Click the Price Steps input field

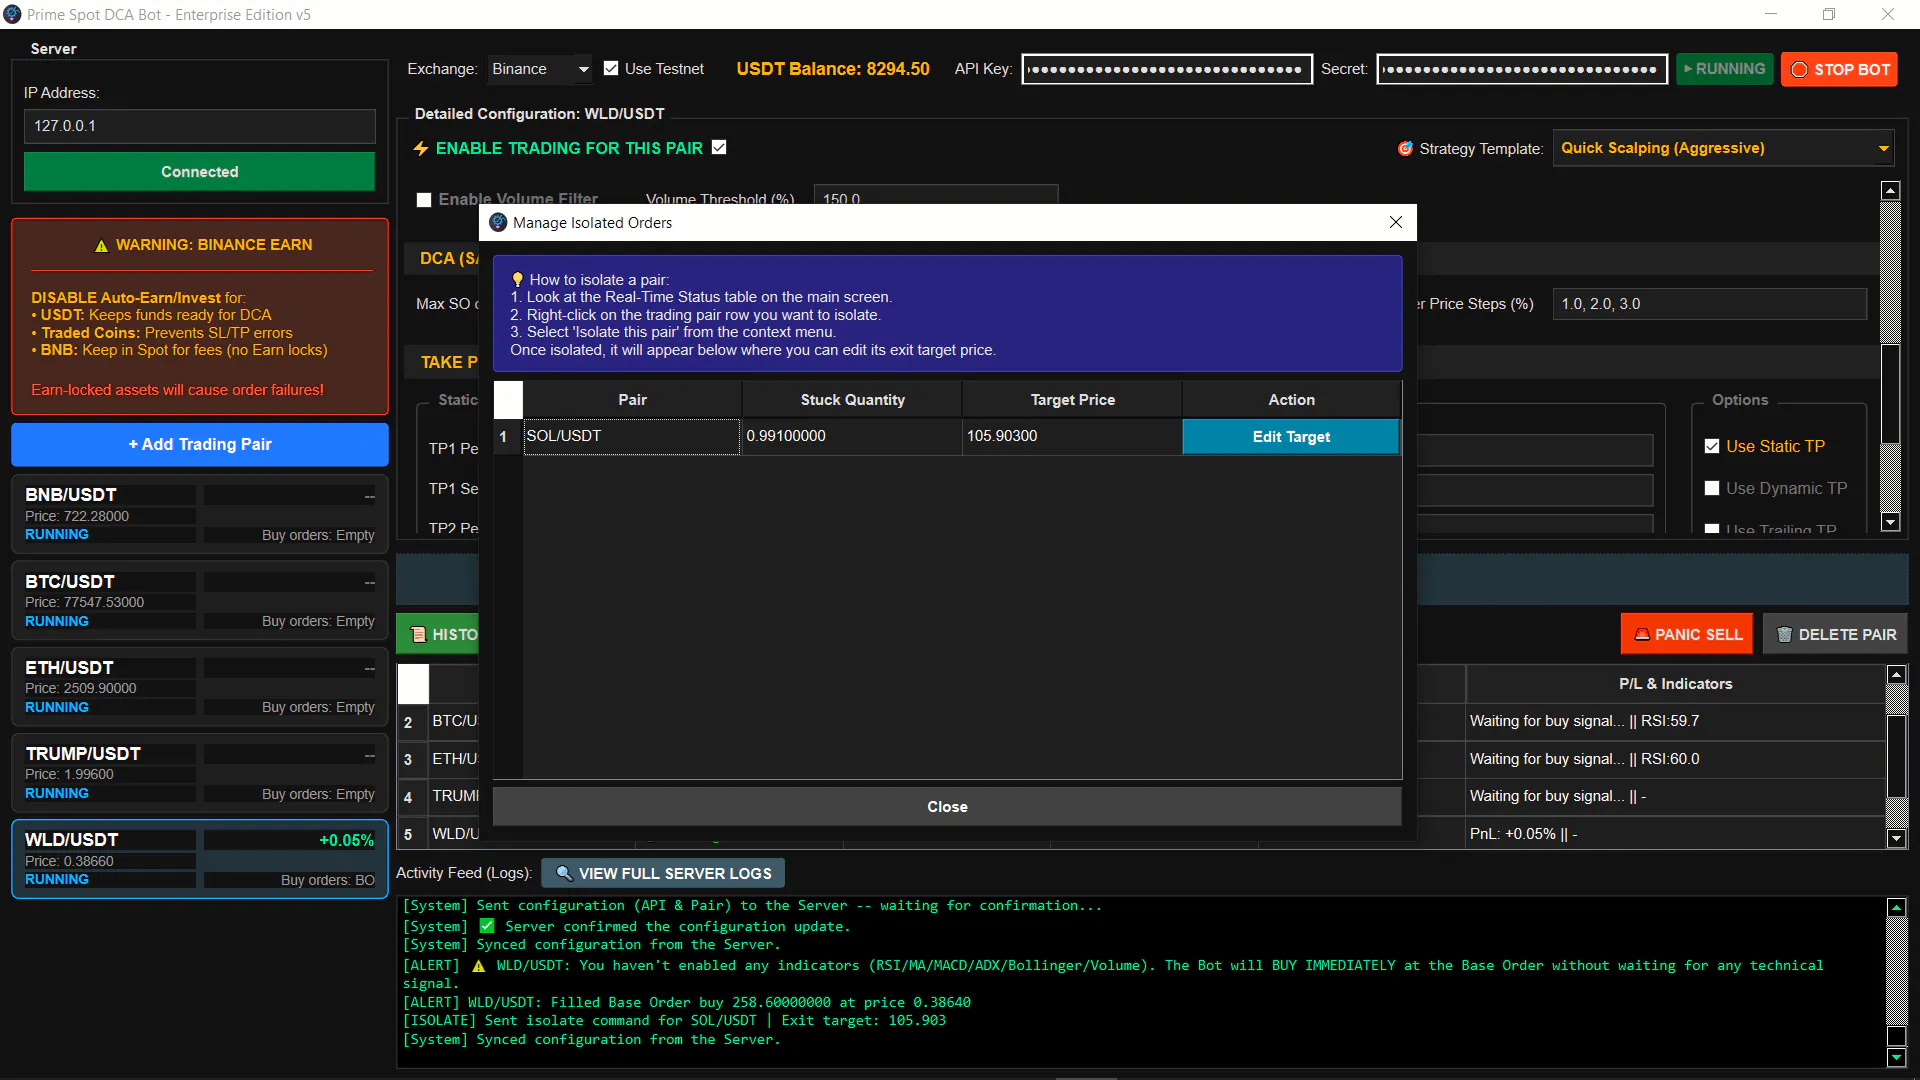point(1709,304)
